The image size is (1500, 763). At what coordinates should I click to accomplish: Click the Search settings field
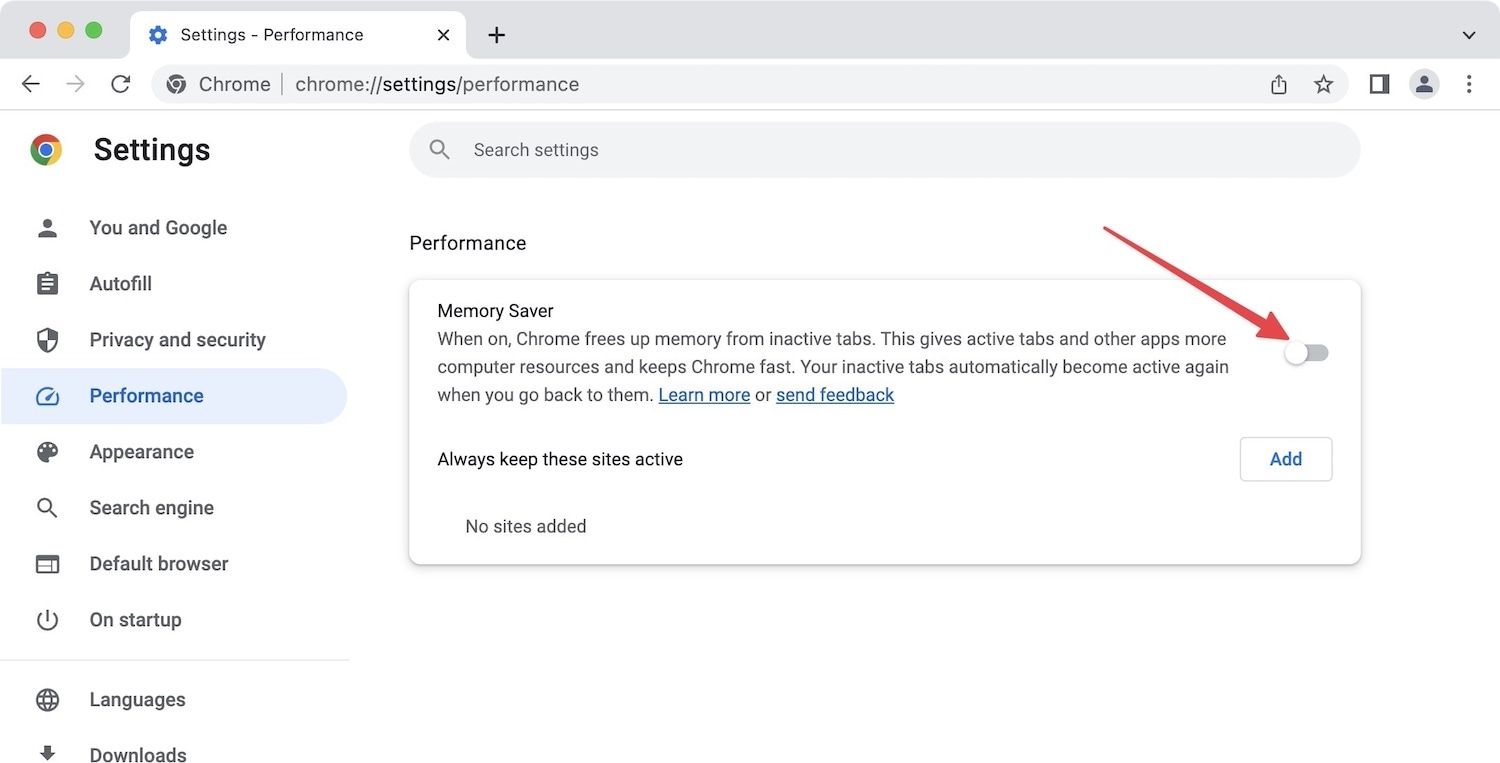point(884,150)
